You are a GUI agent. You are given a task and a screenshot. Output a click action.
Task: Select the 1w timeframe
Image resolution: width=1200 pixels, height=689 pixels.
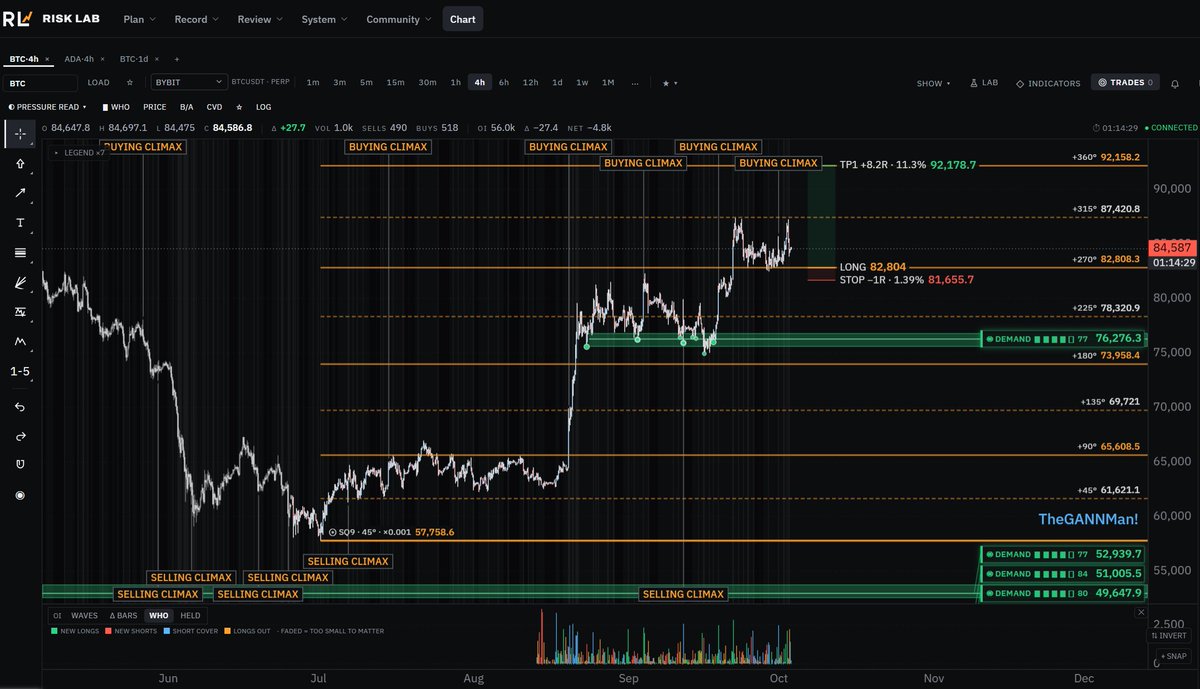[x=582, y=82]
